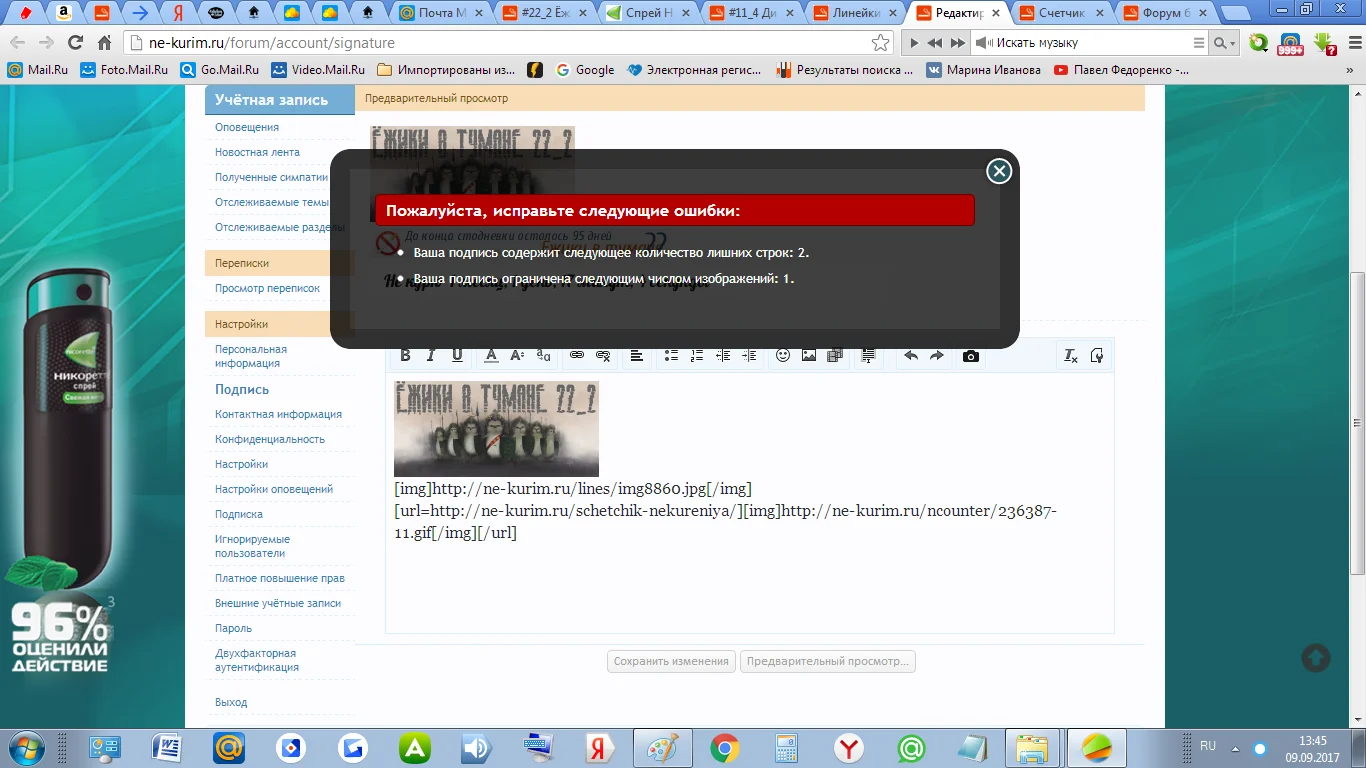This screenshot has height=768, width=1366.
Task: Go to browser home page icon
Action: click(104, 43)
